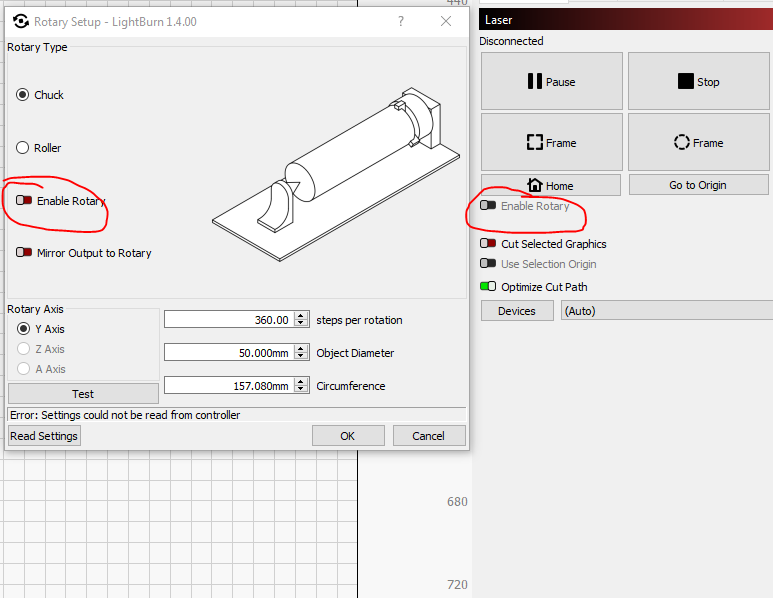Open the Devices window
Screen dimensions: 773x598
(x=517, y=311)
